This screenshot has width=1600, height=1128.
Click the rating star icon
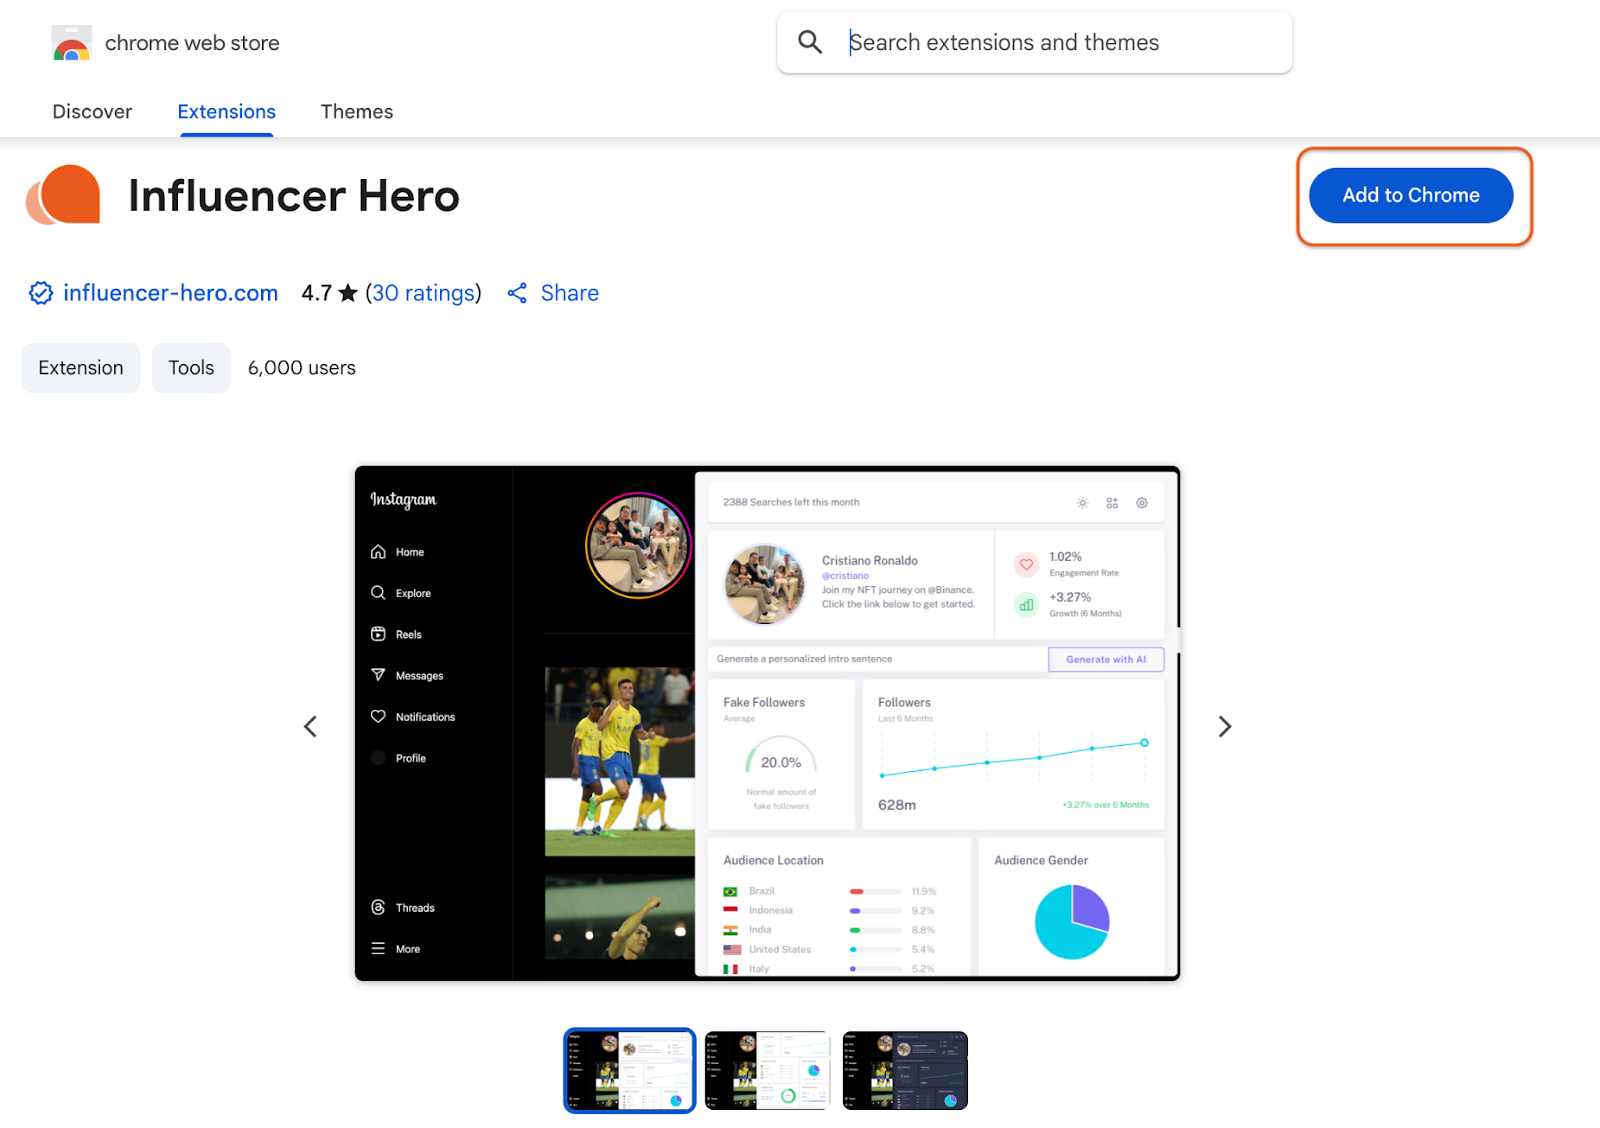(x=348, y=293)
